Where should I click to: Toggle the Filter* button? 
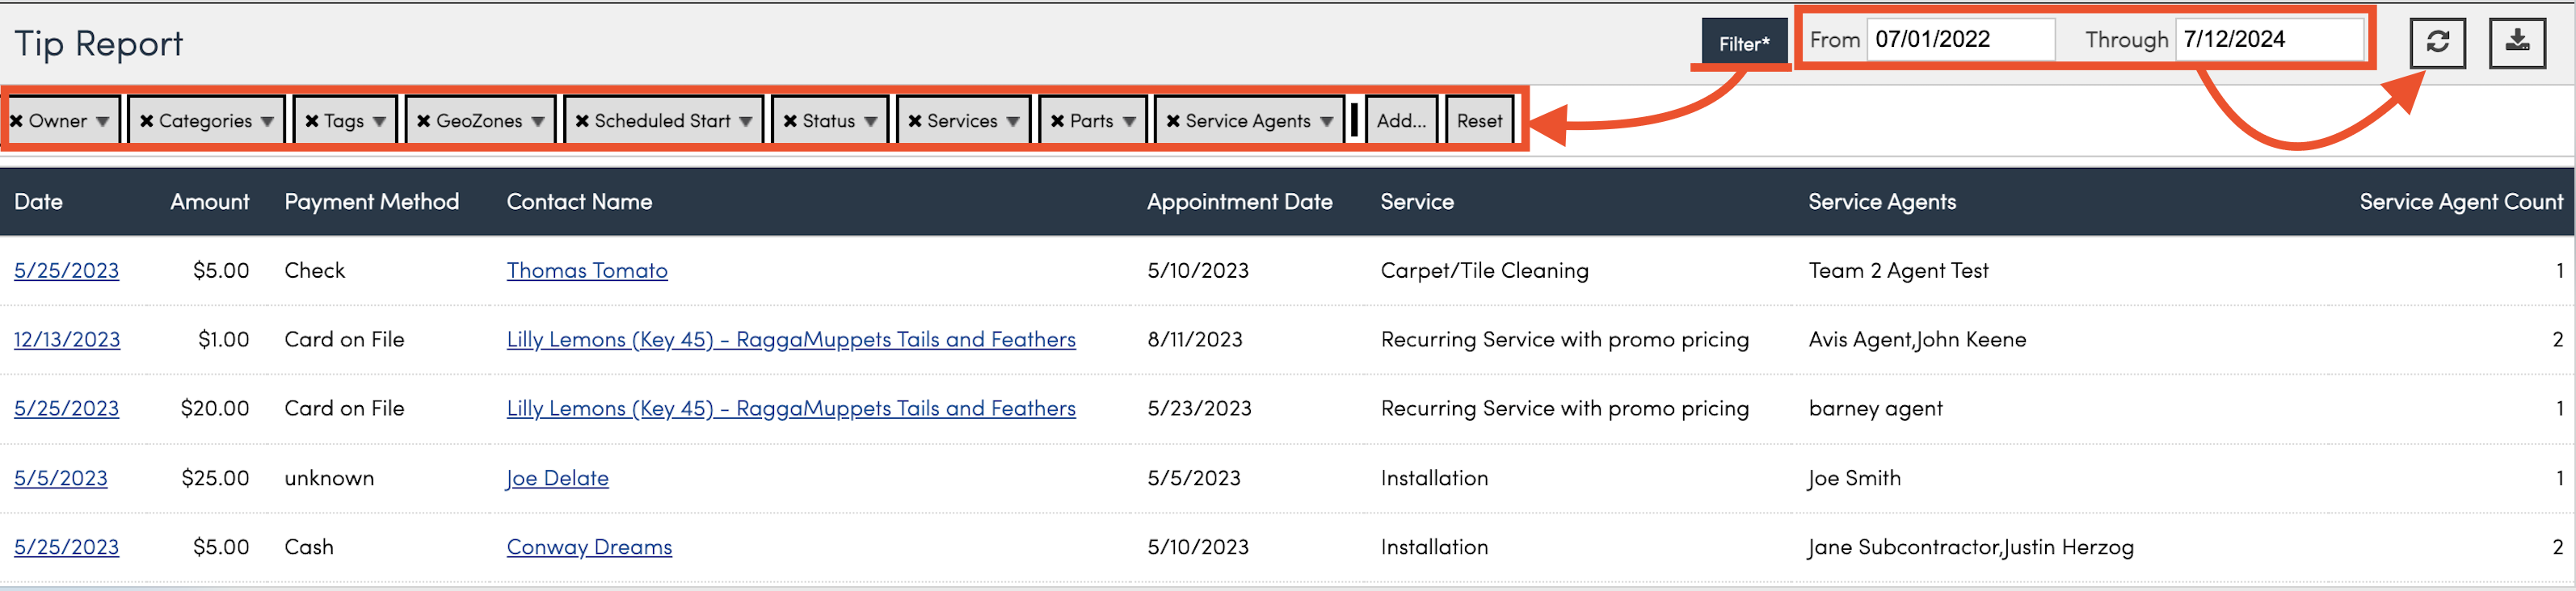[x=1743, y=44]
